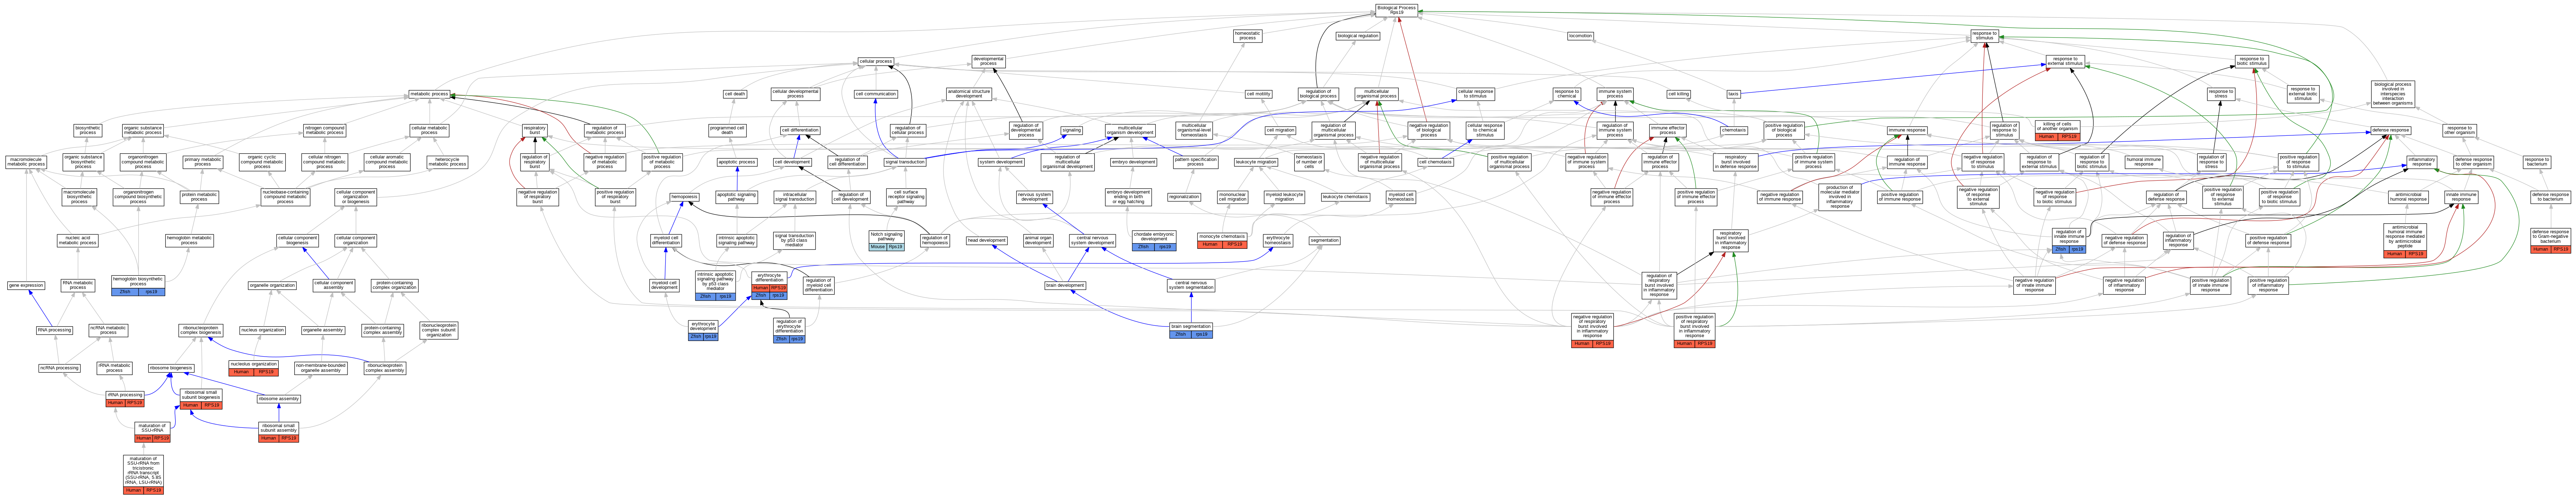Select the "homeostatic process" node
The height and width of the screenshot is (498, 2576).
[1247, 36]
